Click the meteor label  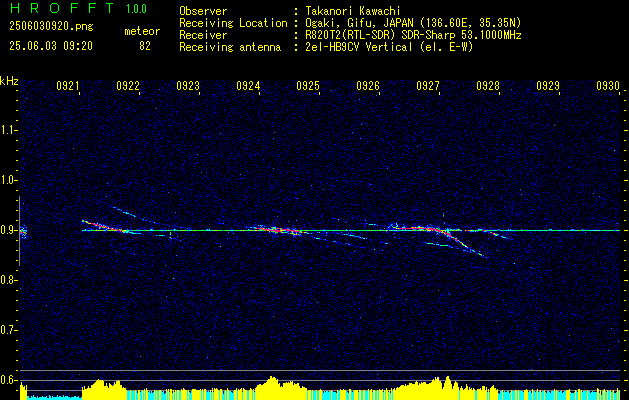coord(142,31)
